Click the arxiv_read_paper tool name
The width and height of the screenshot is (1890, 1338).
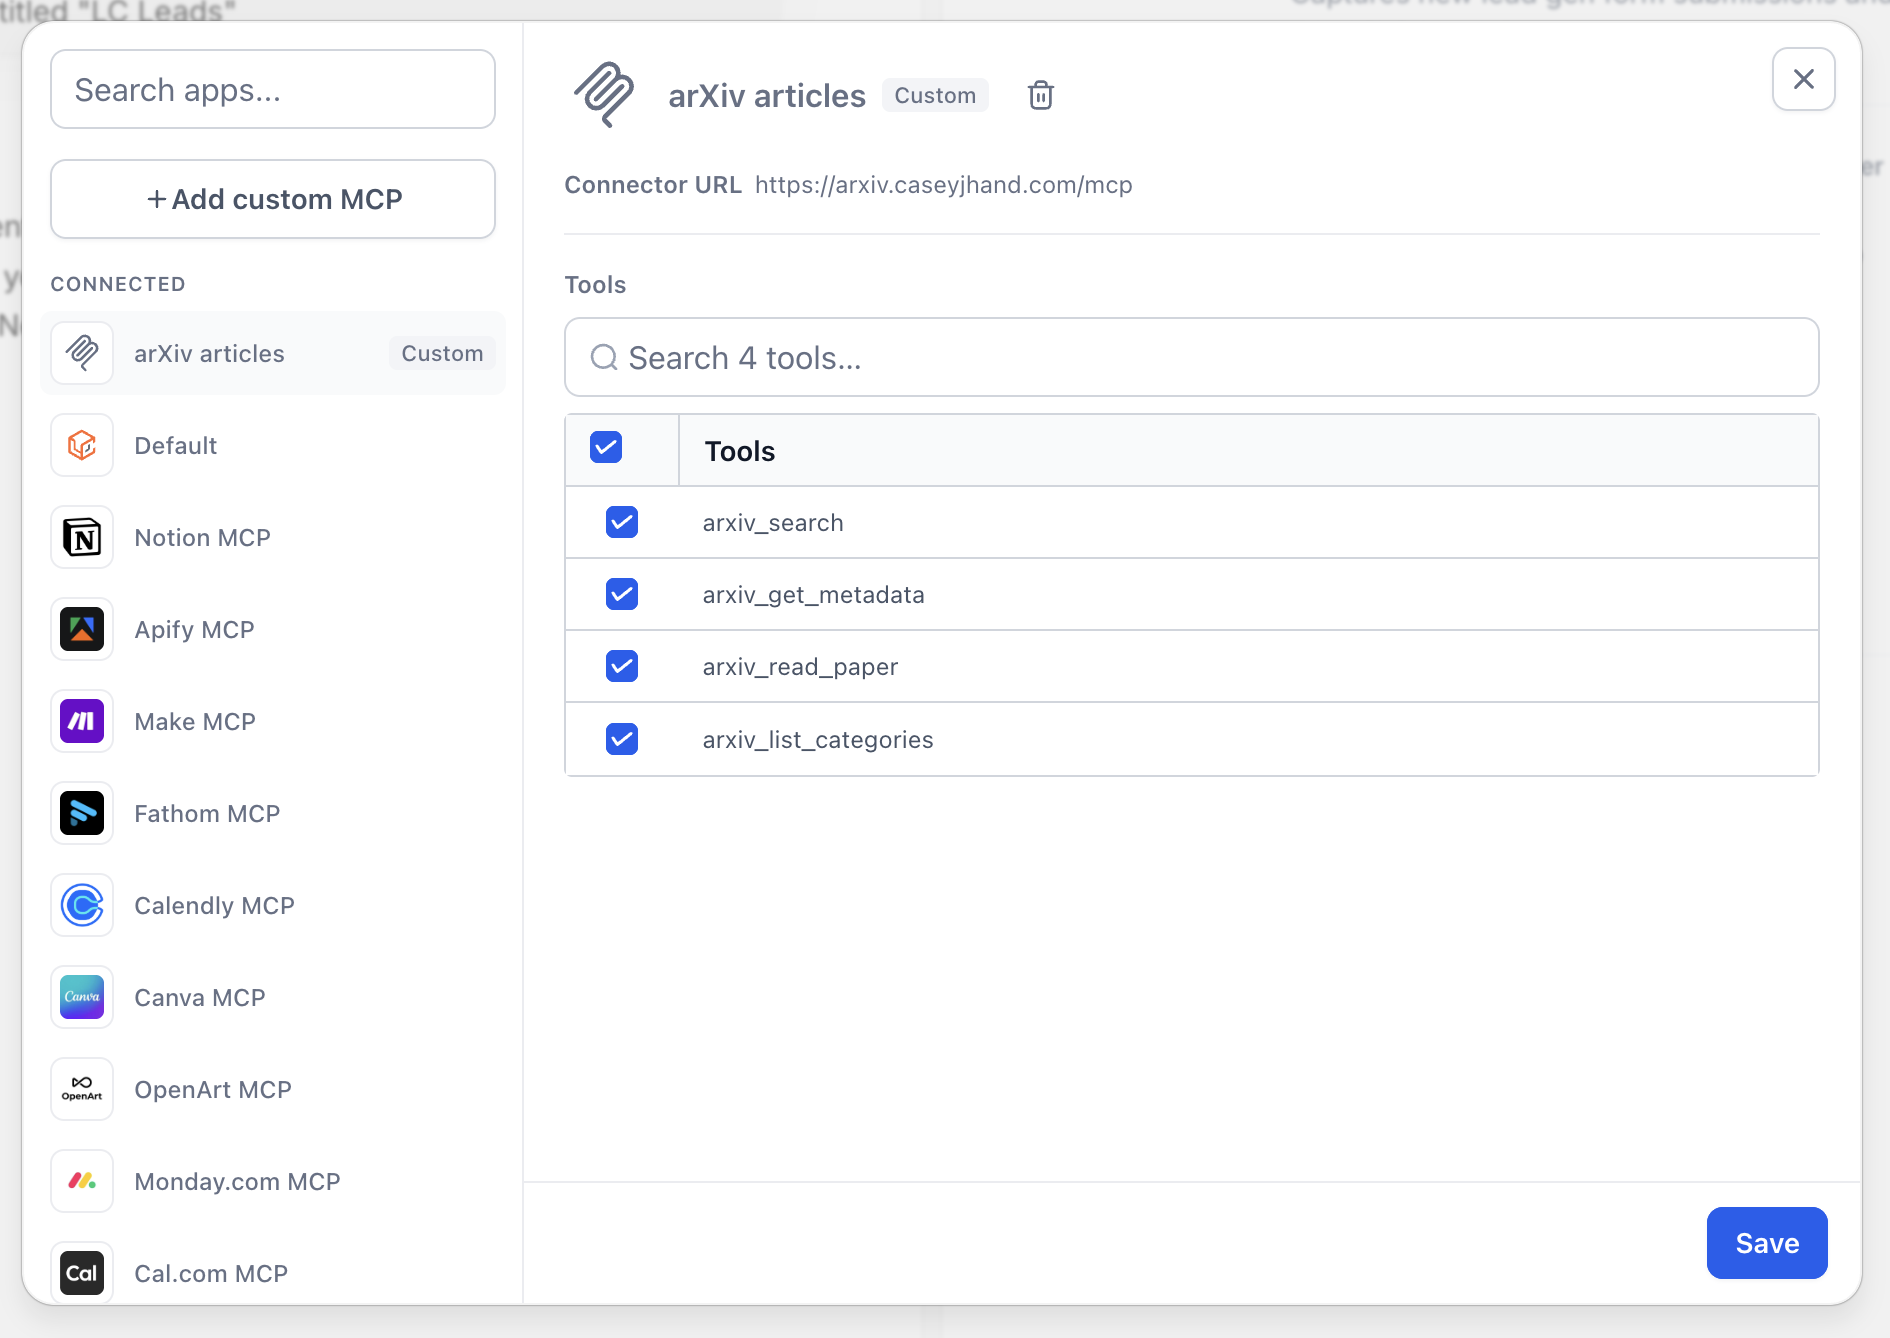(x=800, y=667)
